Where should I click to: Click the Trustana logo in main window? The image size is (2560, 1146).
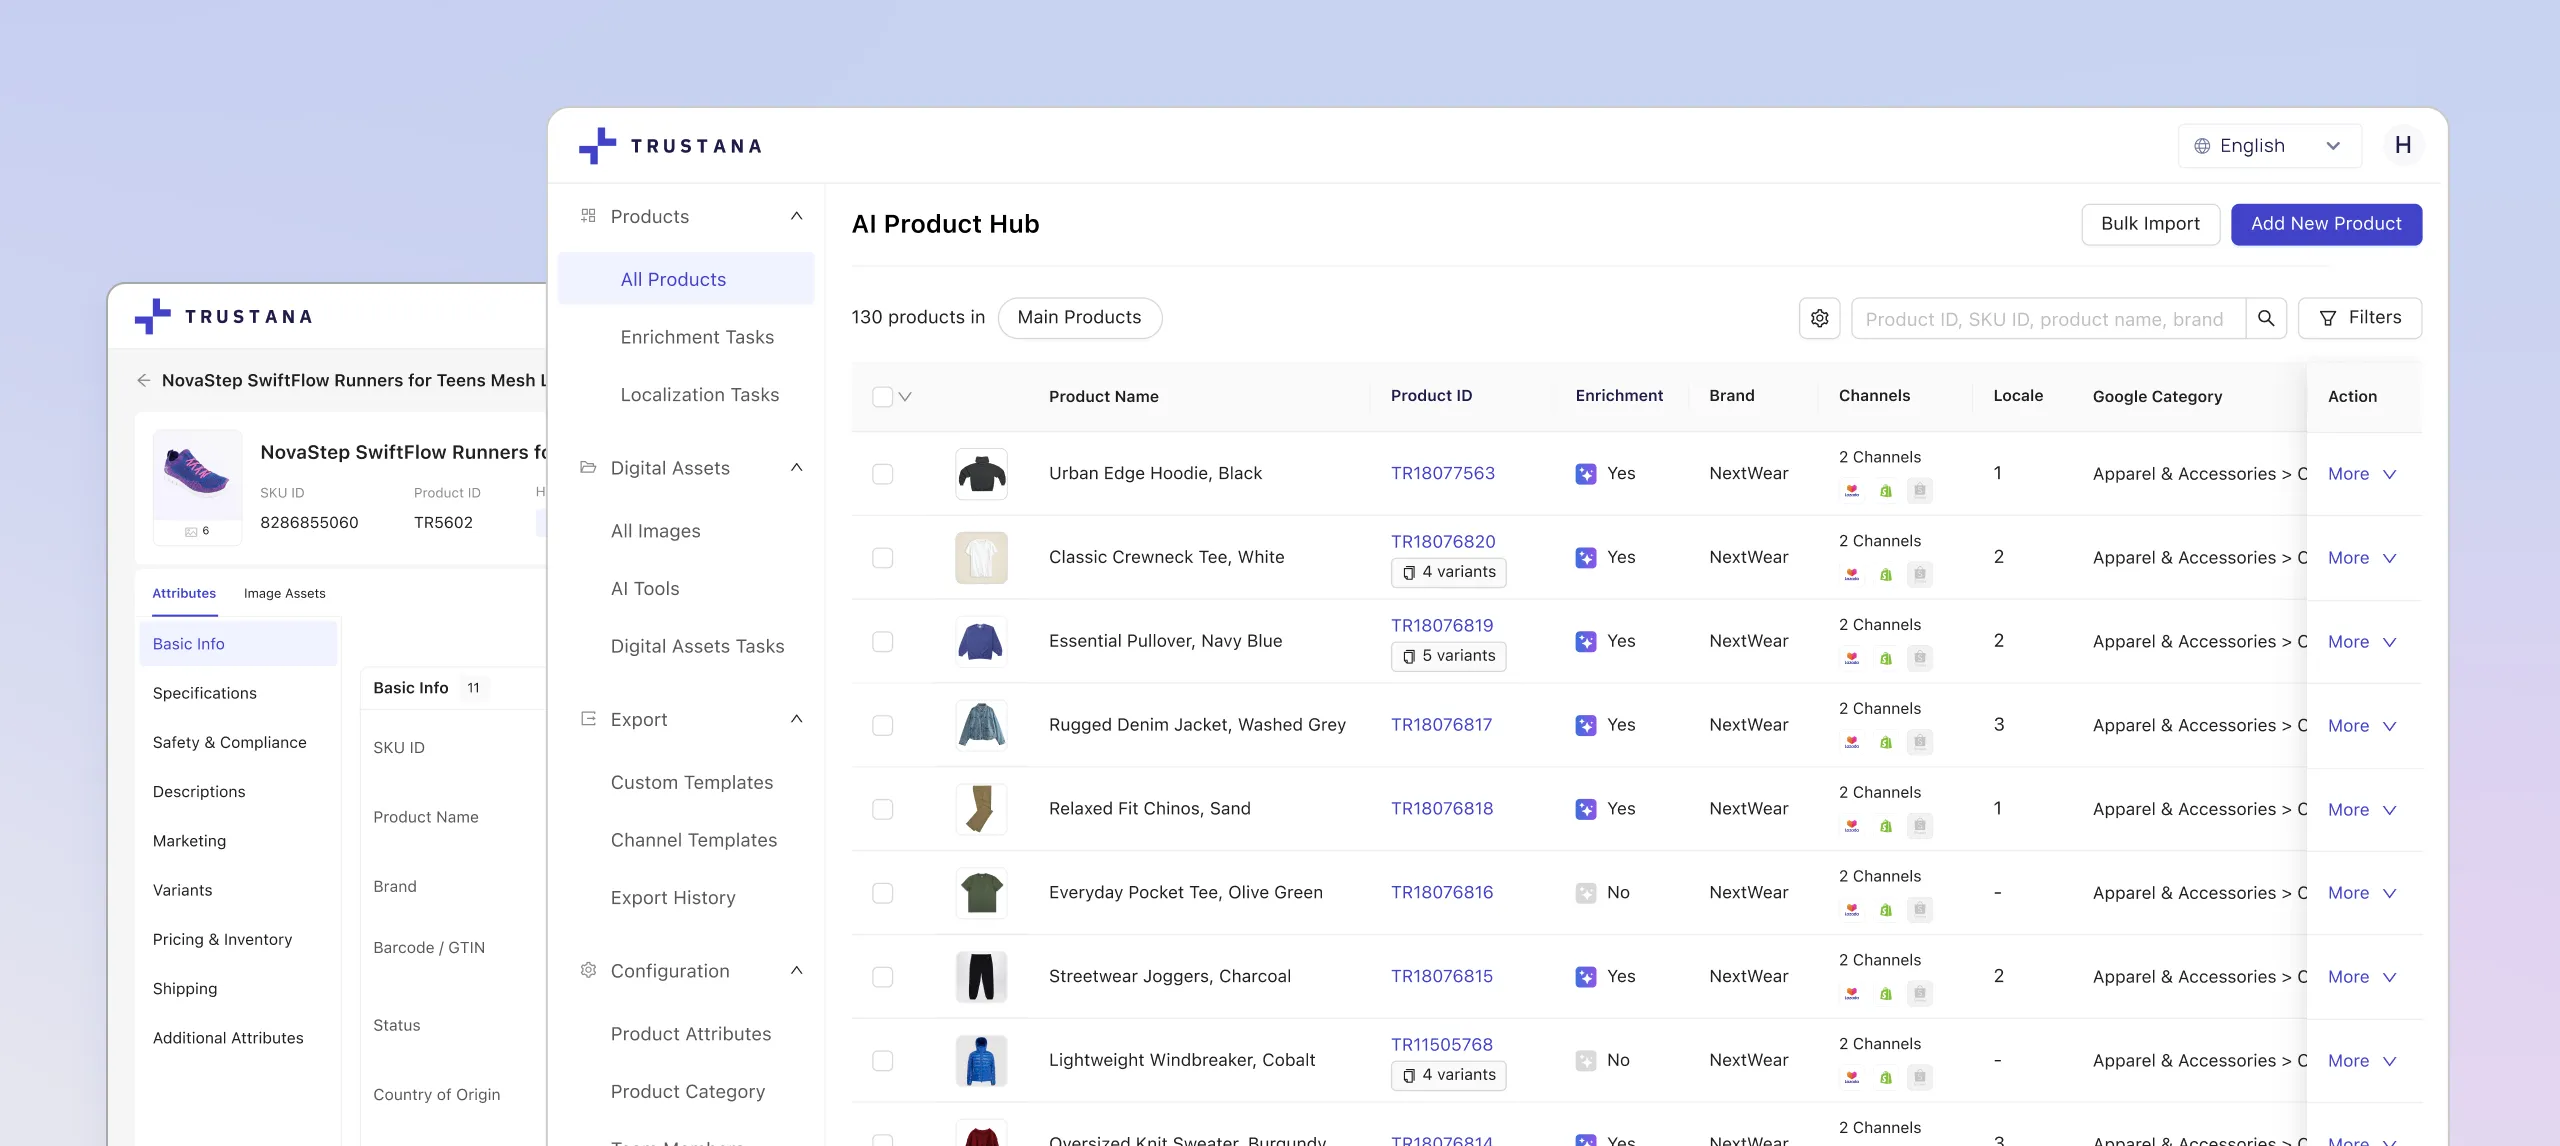pos(671,146)
